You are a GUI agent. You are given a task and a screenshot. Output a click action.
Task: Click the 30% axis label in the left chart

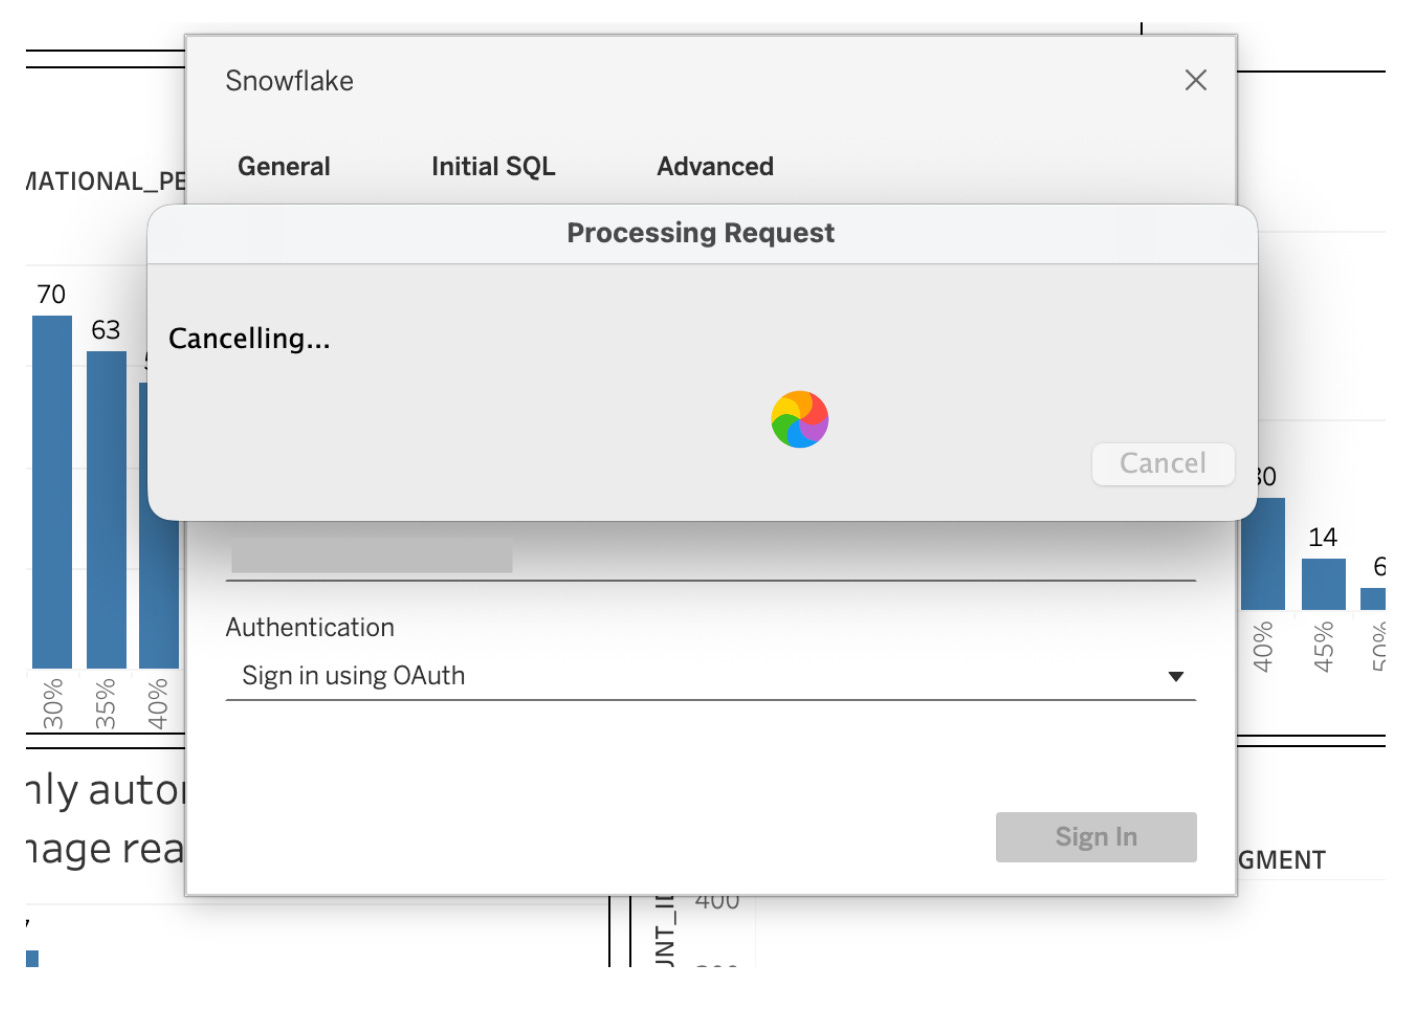(53, 703)
